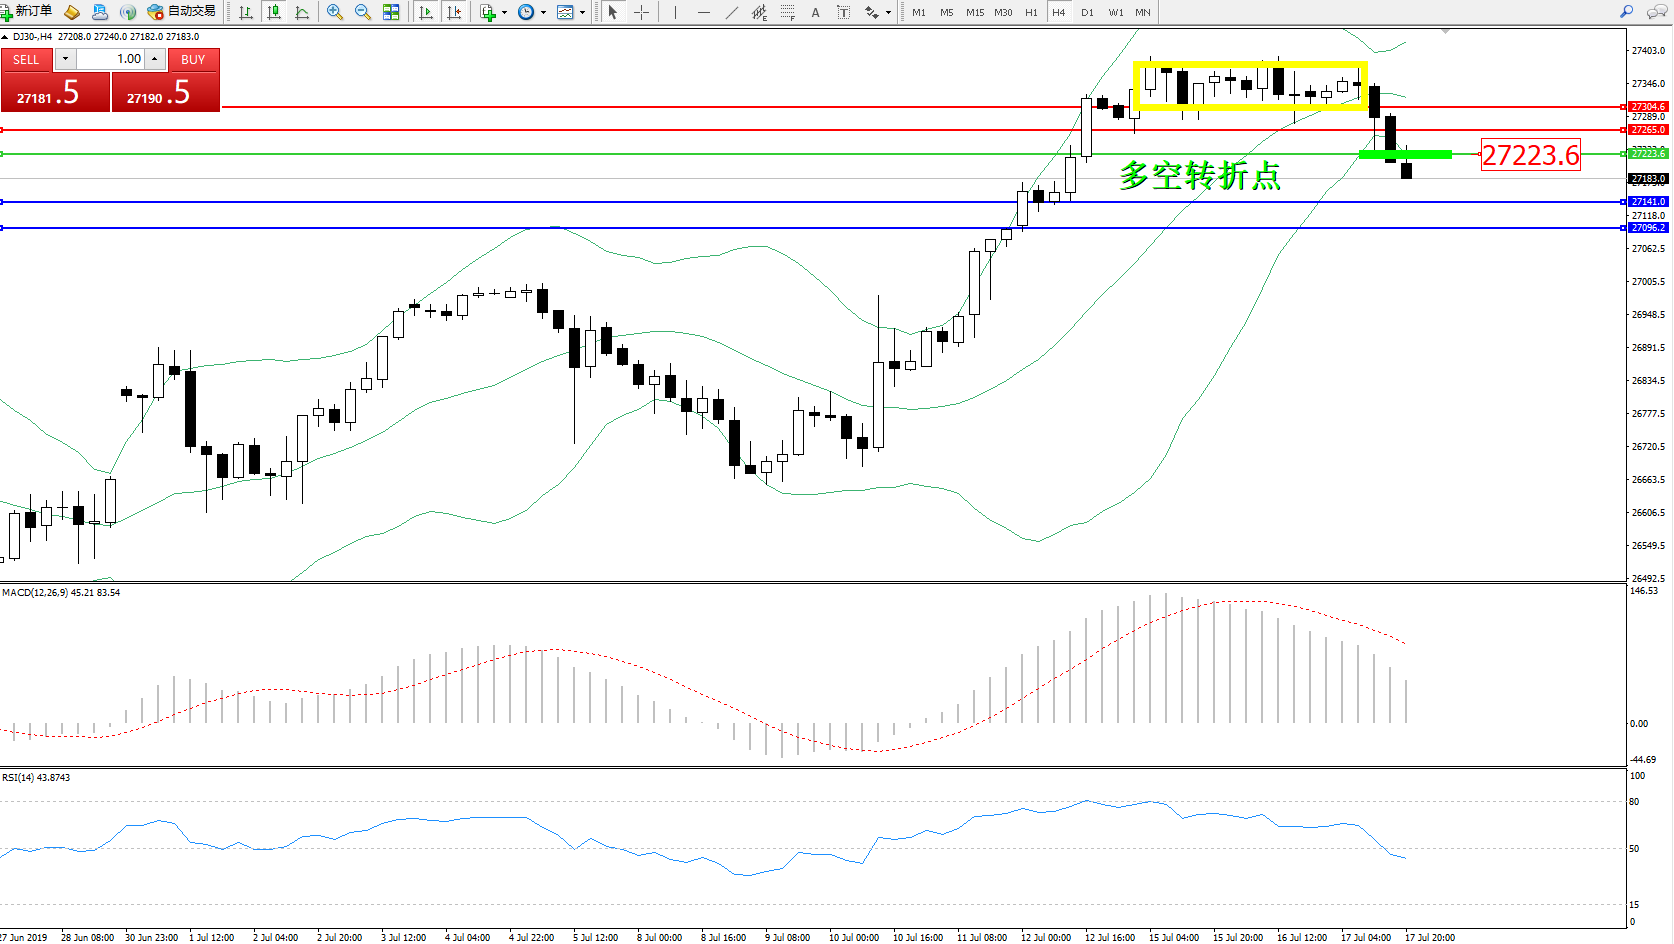Select the crosshair cursor tool

pos(642,12)
